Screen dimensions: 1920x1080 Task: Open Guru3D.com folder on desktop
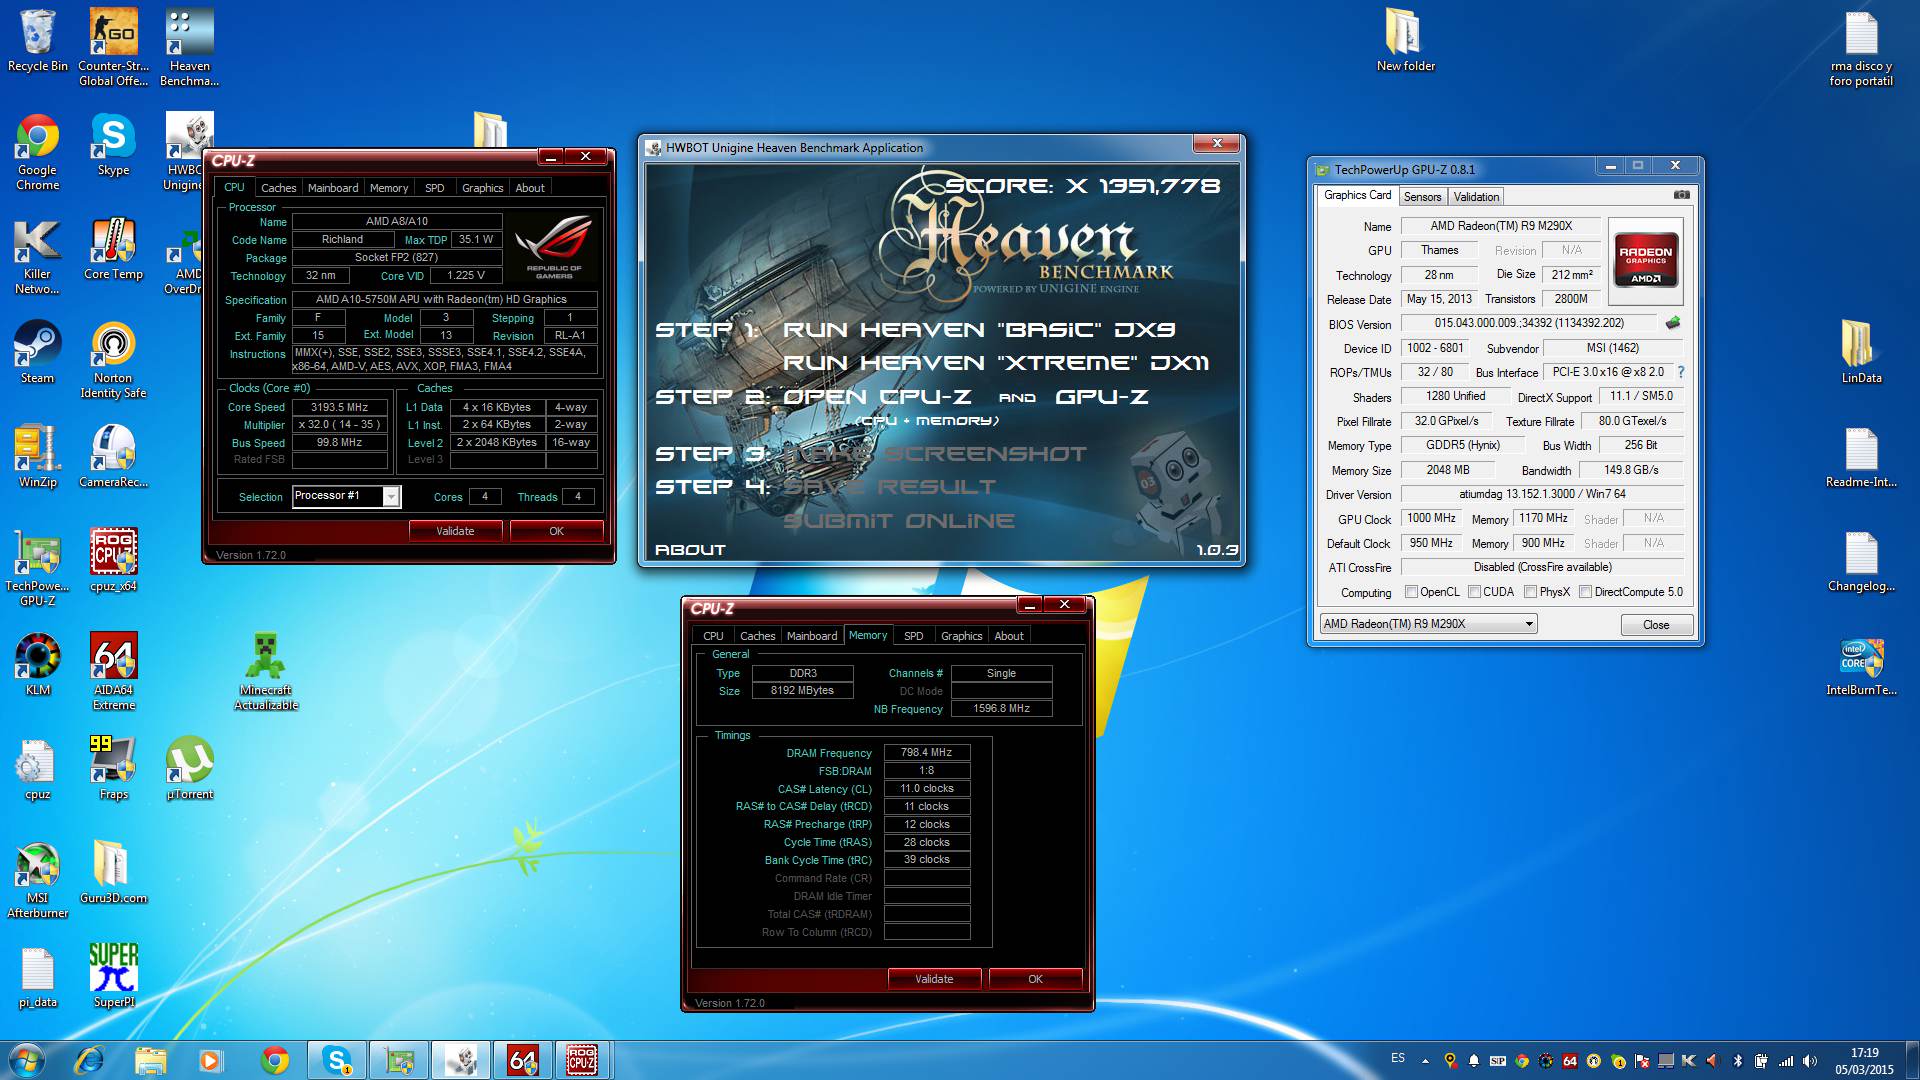coord(113,872)
